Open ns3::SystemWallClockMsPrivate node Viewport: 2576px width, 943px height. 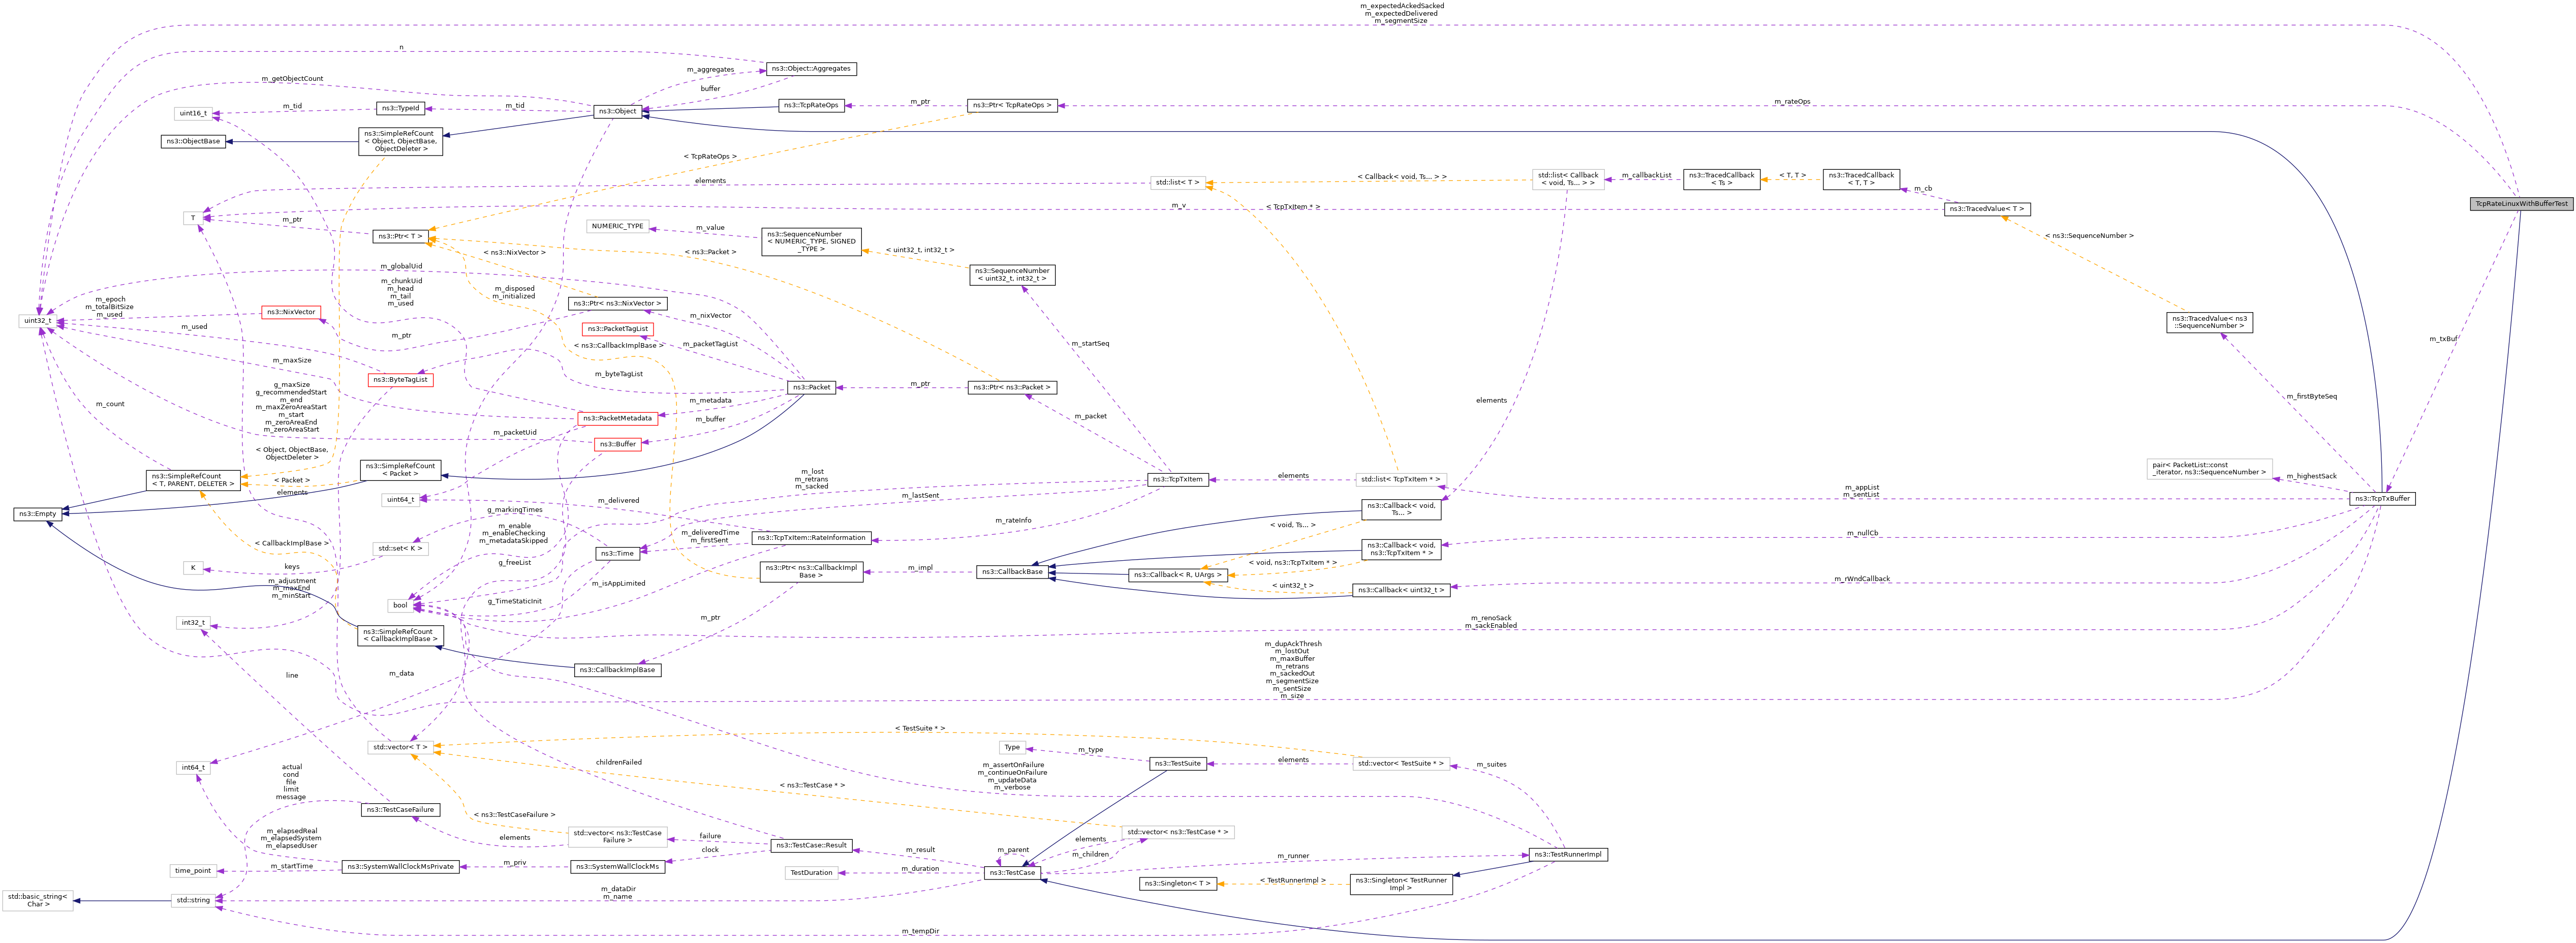(x=400, y=867)
